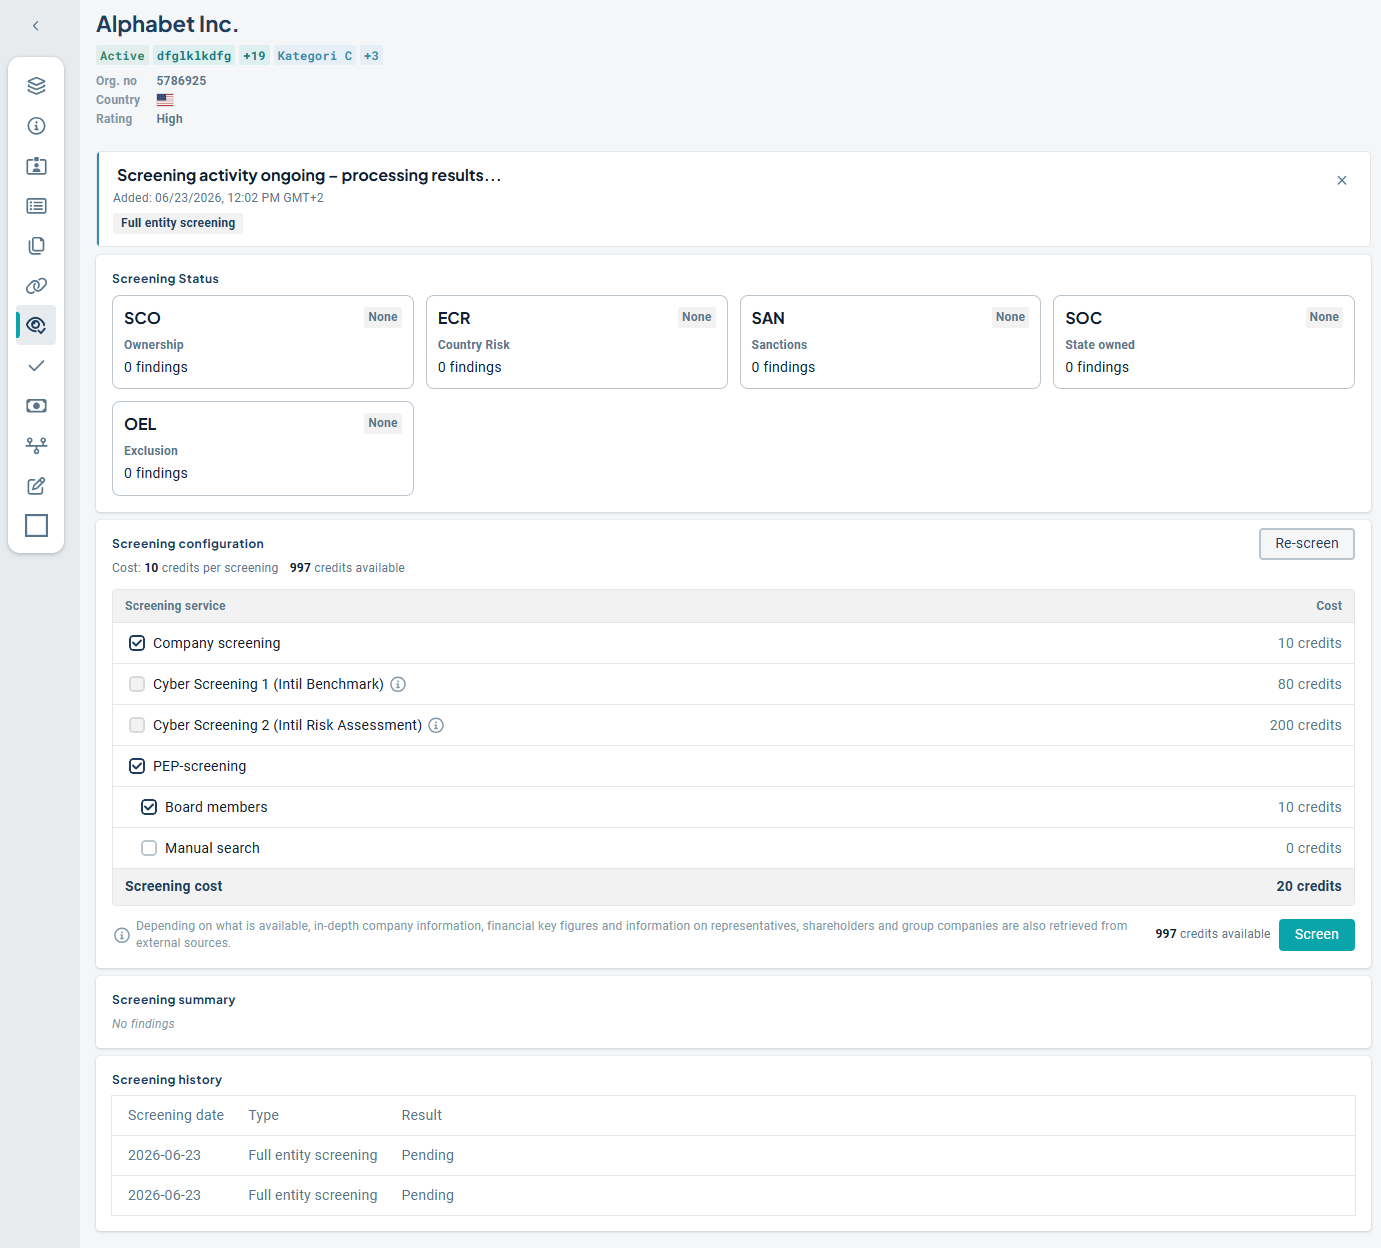Dismiss the screening activity ongoing banner
The image size is (1381, 1248).
pyautogui.click(x=1342, y=180)
